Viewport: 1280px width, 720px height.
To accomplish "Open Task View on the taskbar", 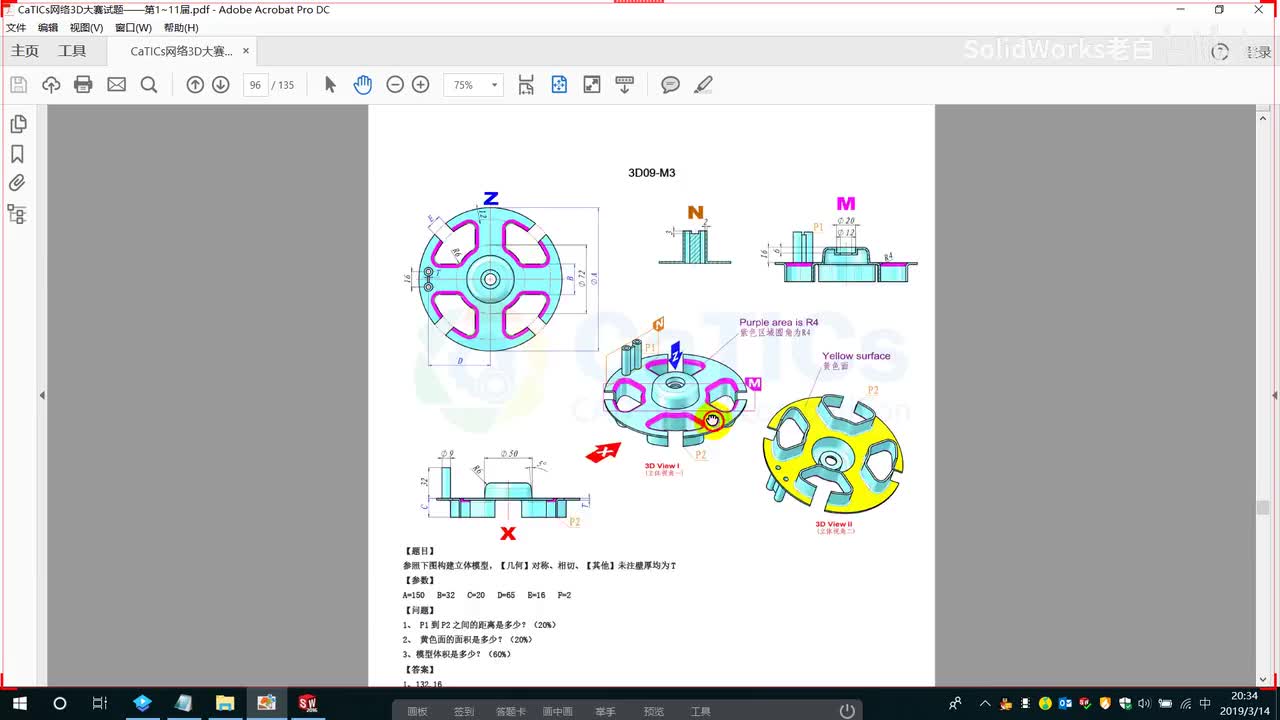I will tap(99, 703).
